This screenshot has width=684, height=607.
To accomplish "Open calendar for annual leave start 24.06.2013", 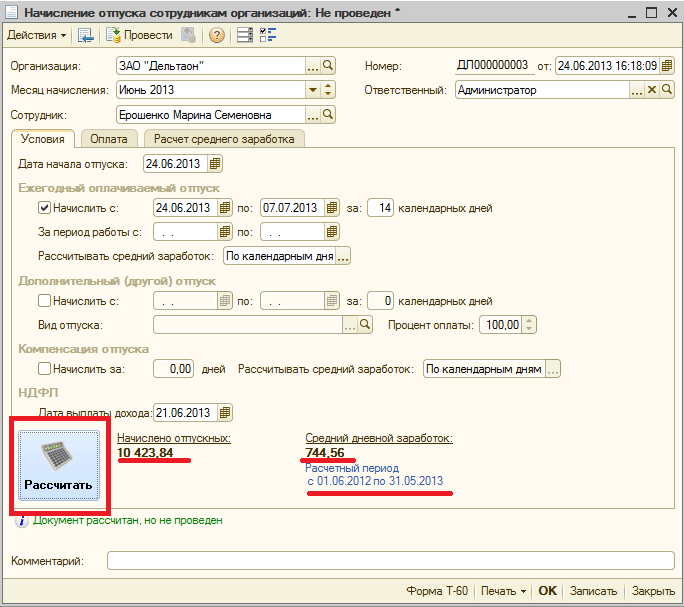I will coord(225,208).
